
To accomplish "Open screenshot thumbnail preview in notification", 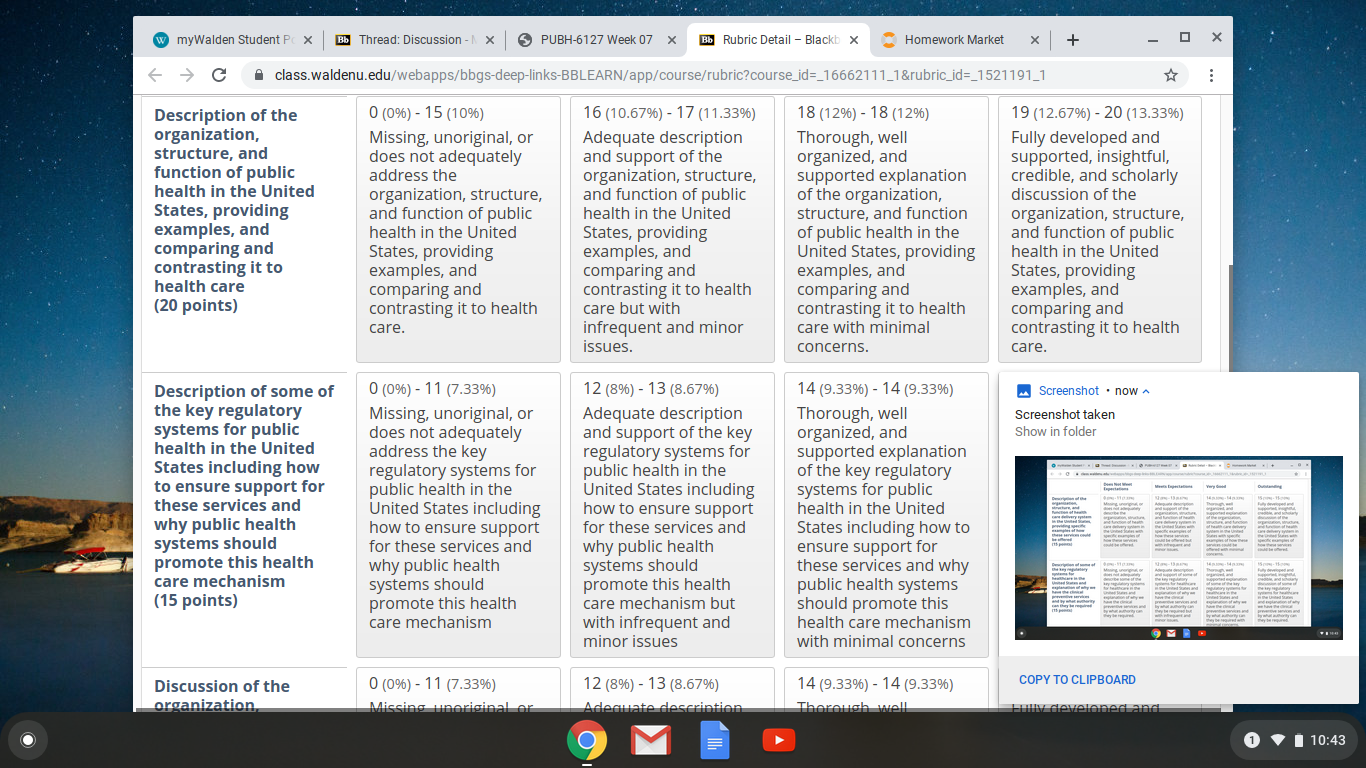I will [1179, 548].
